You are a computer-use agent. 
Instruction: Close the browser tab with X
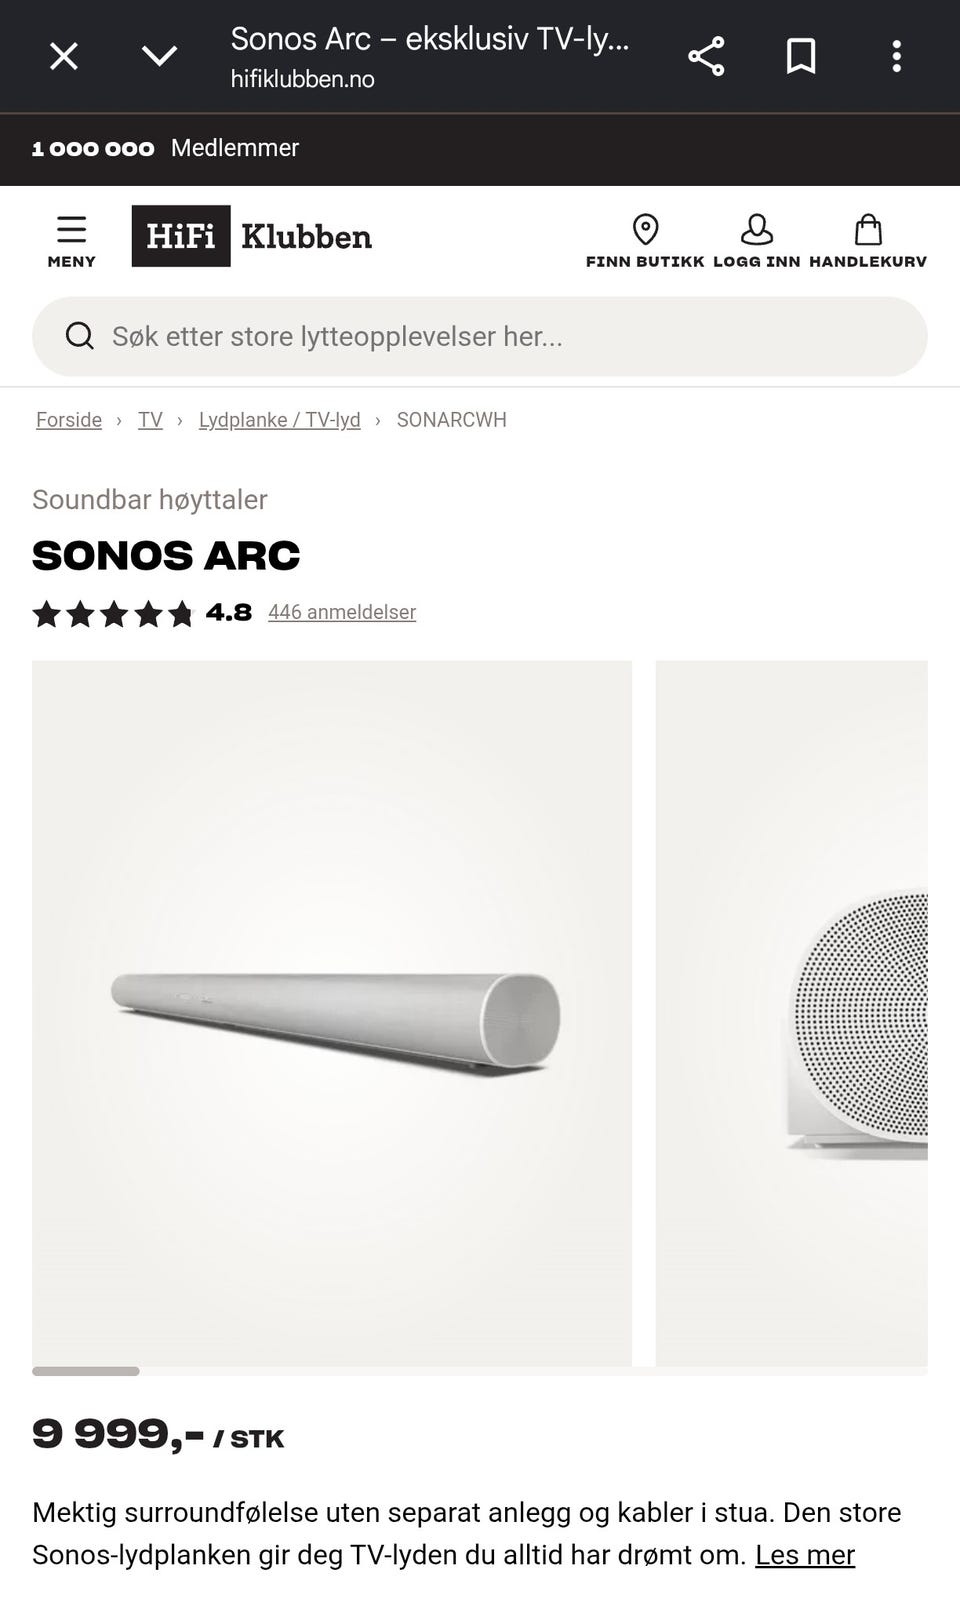(x=64, y=56)
